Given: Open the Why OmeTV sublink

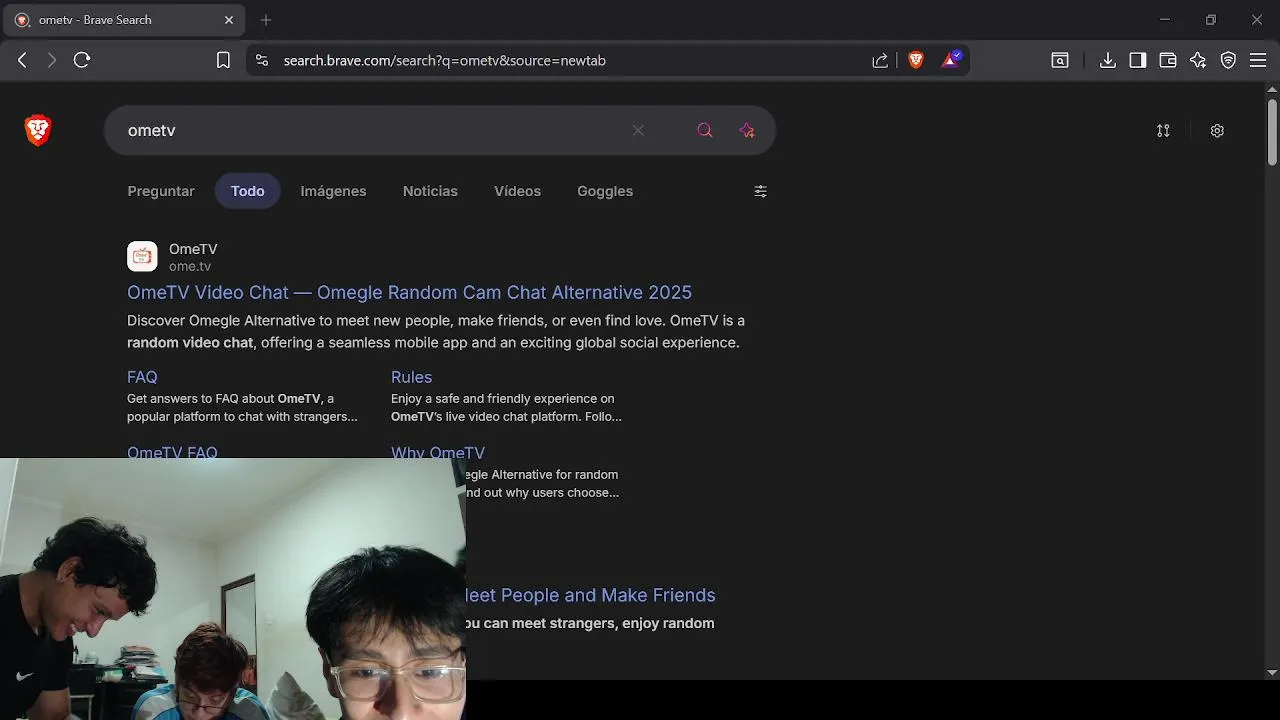Looking at the screenshot, I should coord(438,452).
